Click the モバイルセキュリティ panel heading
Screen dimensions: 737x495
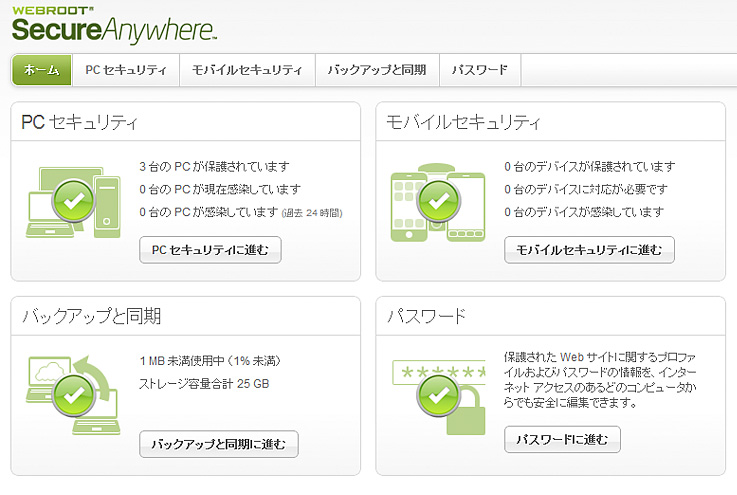(463, 122)
